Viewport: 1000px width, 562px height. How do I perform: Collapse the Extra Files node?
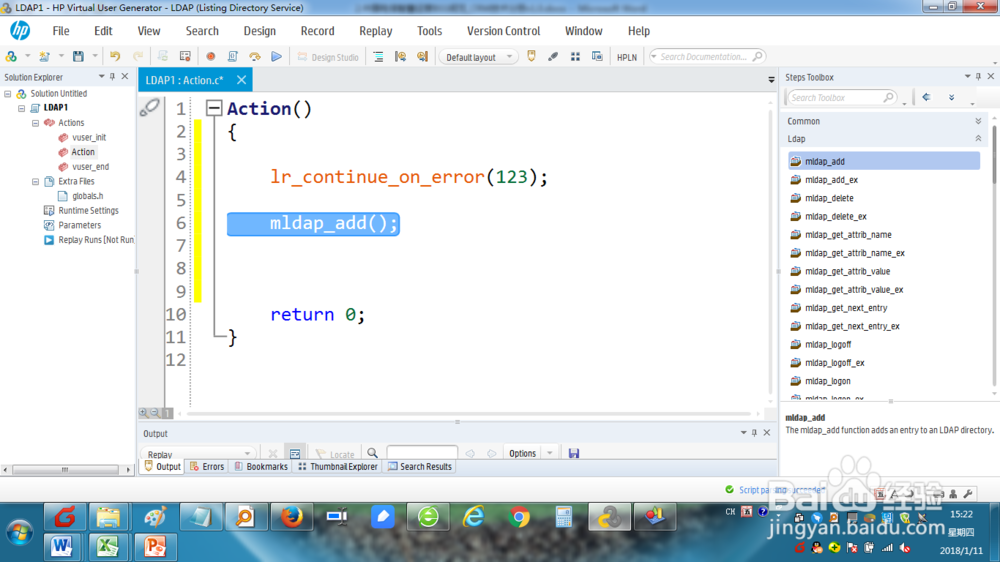pyautogui.click(x=36, y=181)
